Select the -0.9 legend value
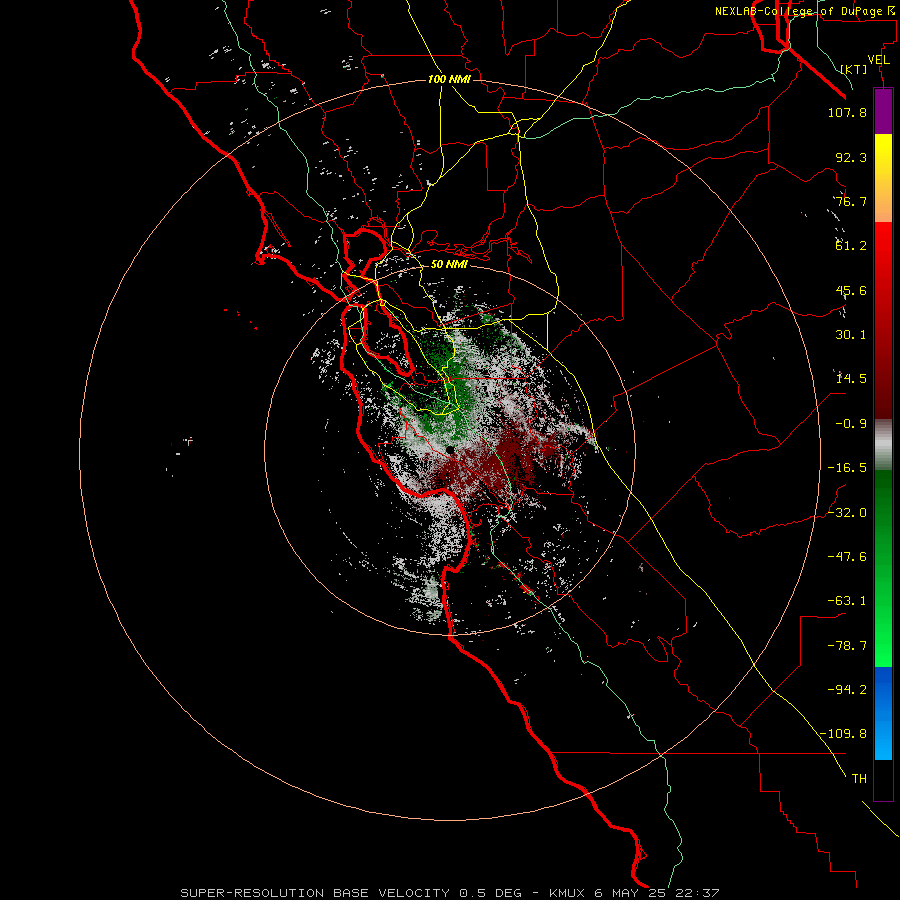This screenshot has width=900, height=900. tap(851, 424)
